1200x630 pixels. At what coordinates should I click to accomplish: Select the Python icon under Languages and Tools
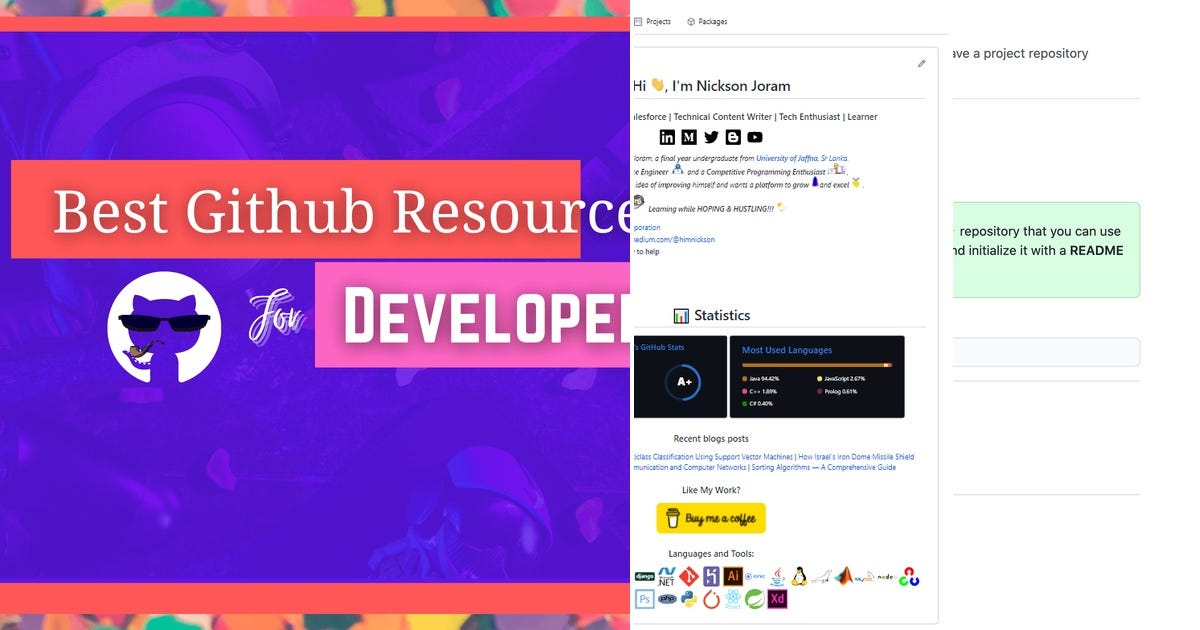point(689,599)
